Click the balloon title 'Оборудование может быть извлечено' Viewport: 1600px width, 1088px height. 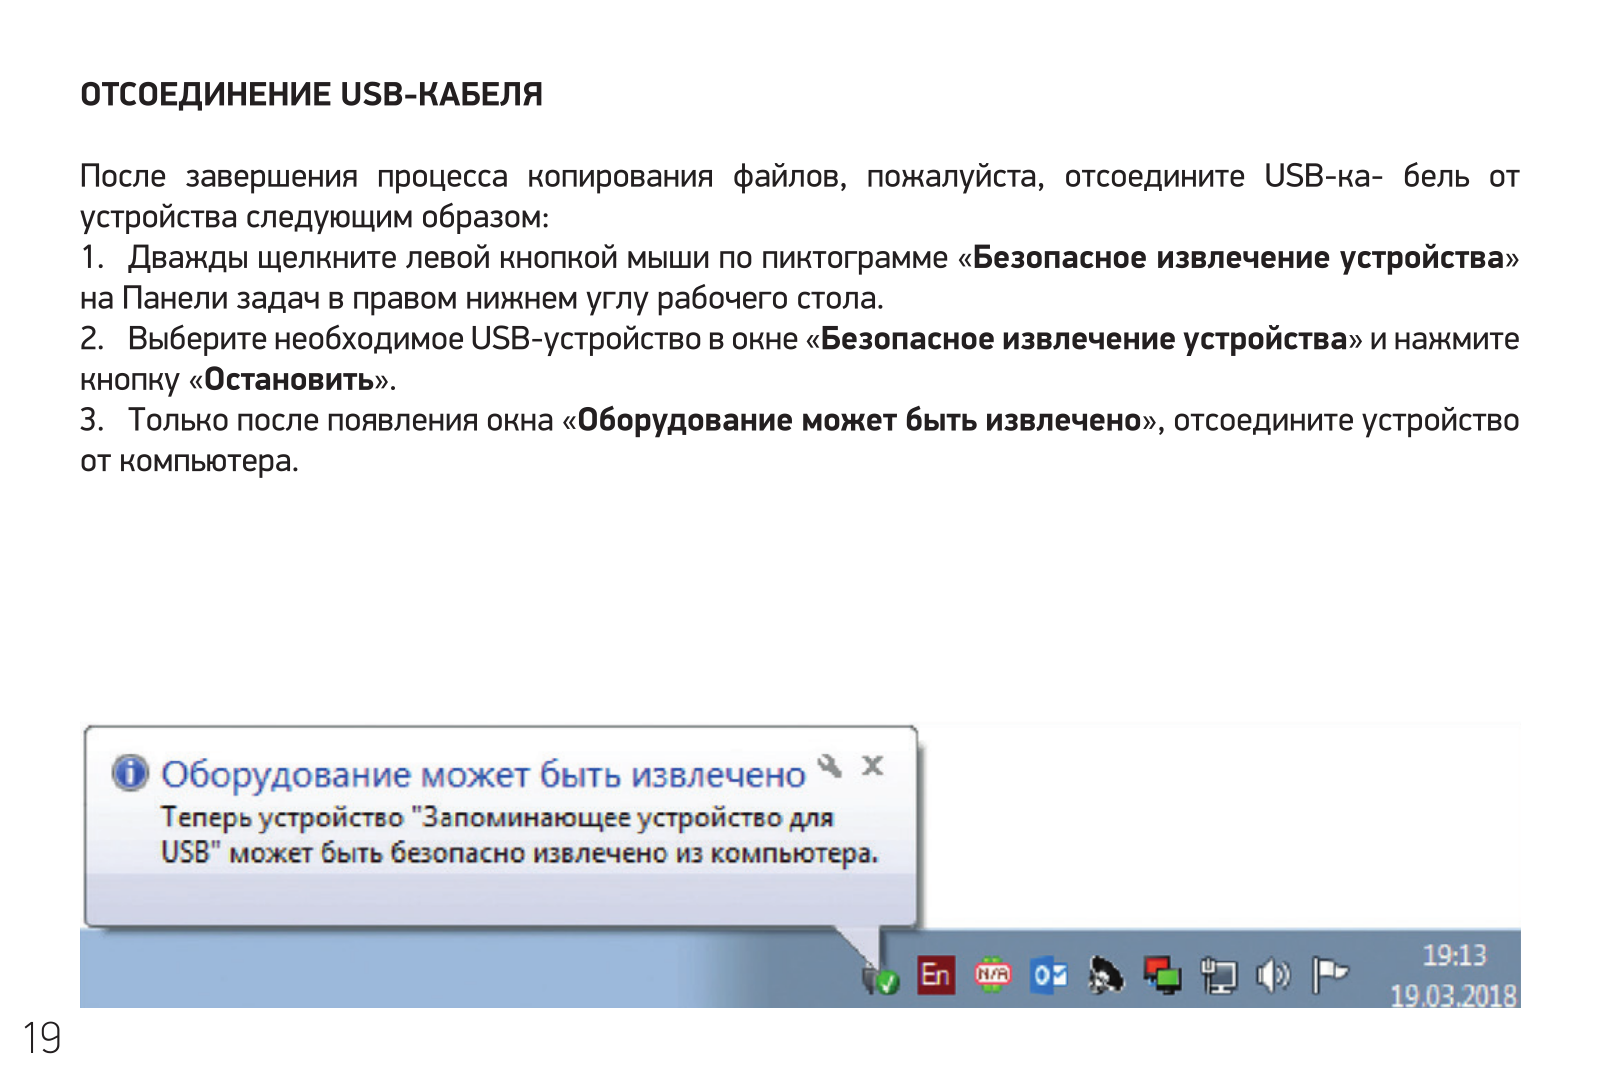click(483, 775)
